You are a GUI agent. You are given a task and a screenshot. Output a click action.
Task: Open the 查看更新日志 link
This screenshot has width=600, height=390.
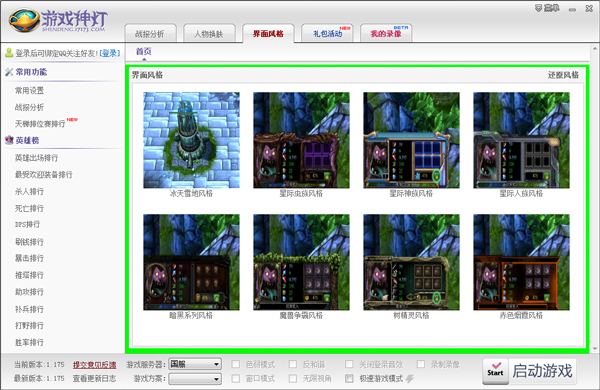click(x=95, y=379)
